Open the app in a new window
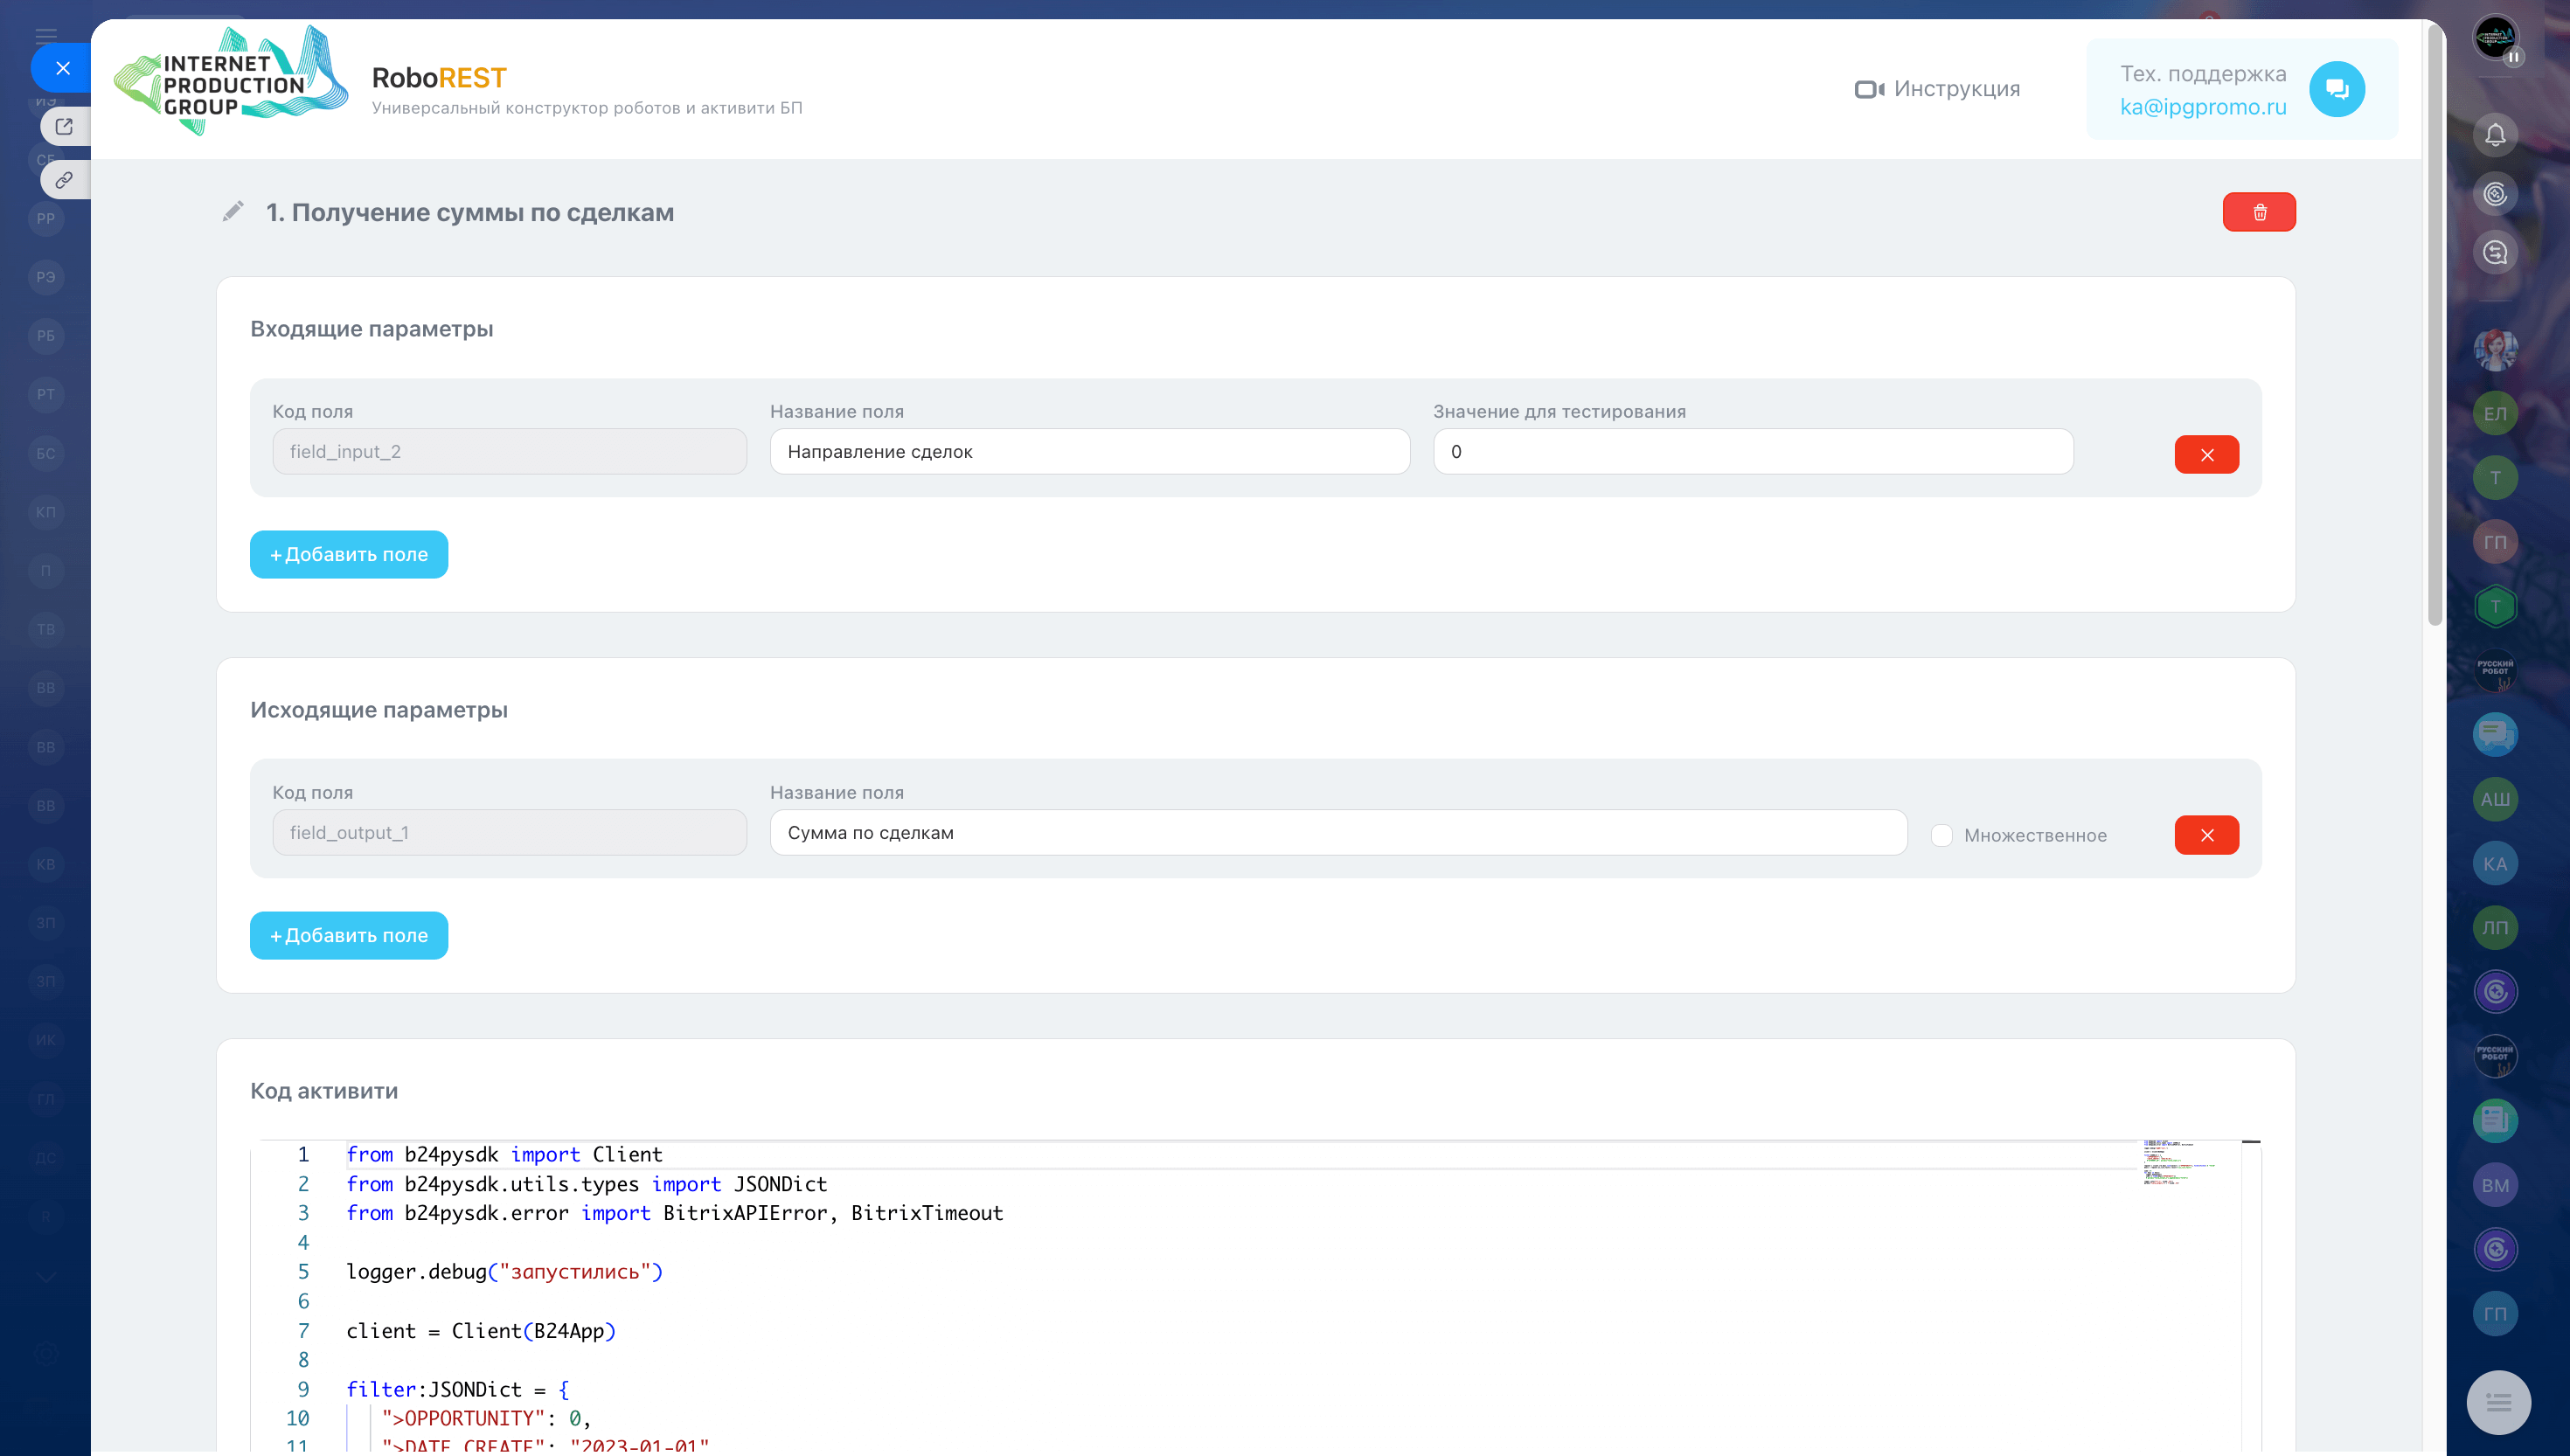 pyautogui.click(x=65, y=127)
